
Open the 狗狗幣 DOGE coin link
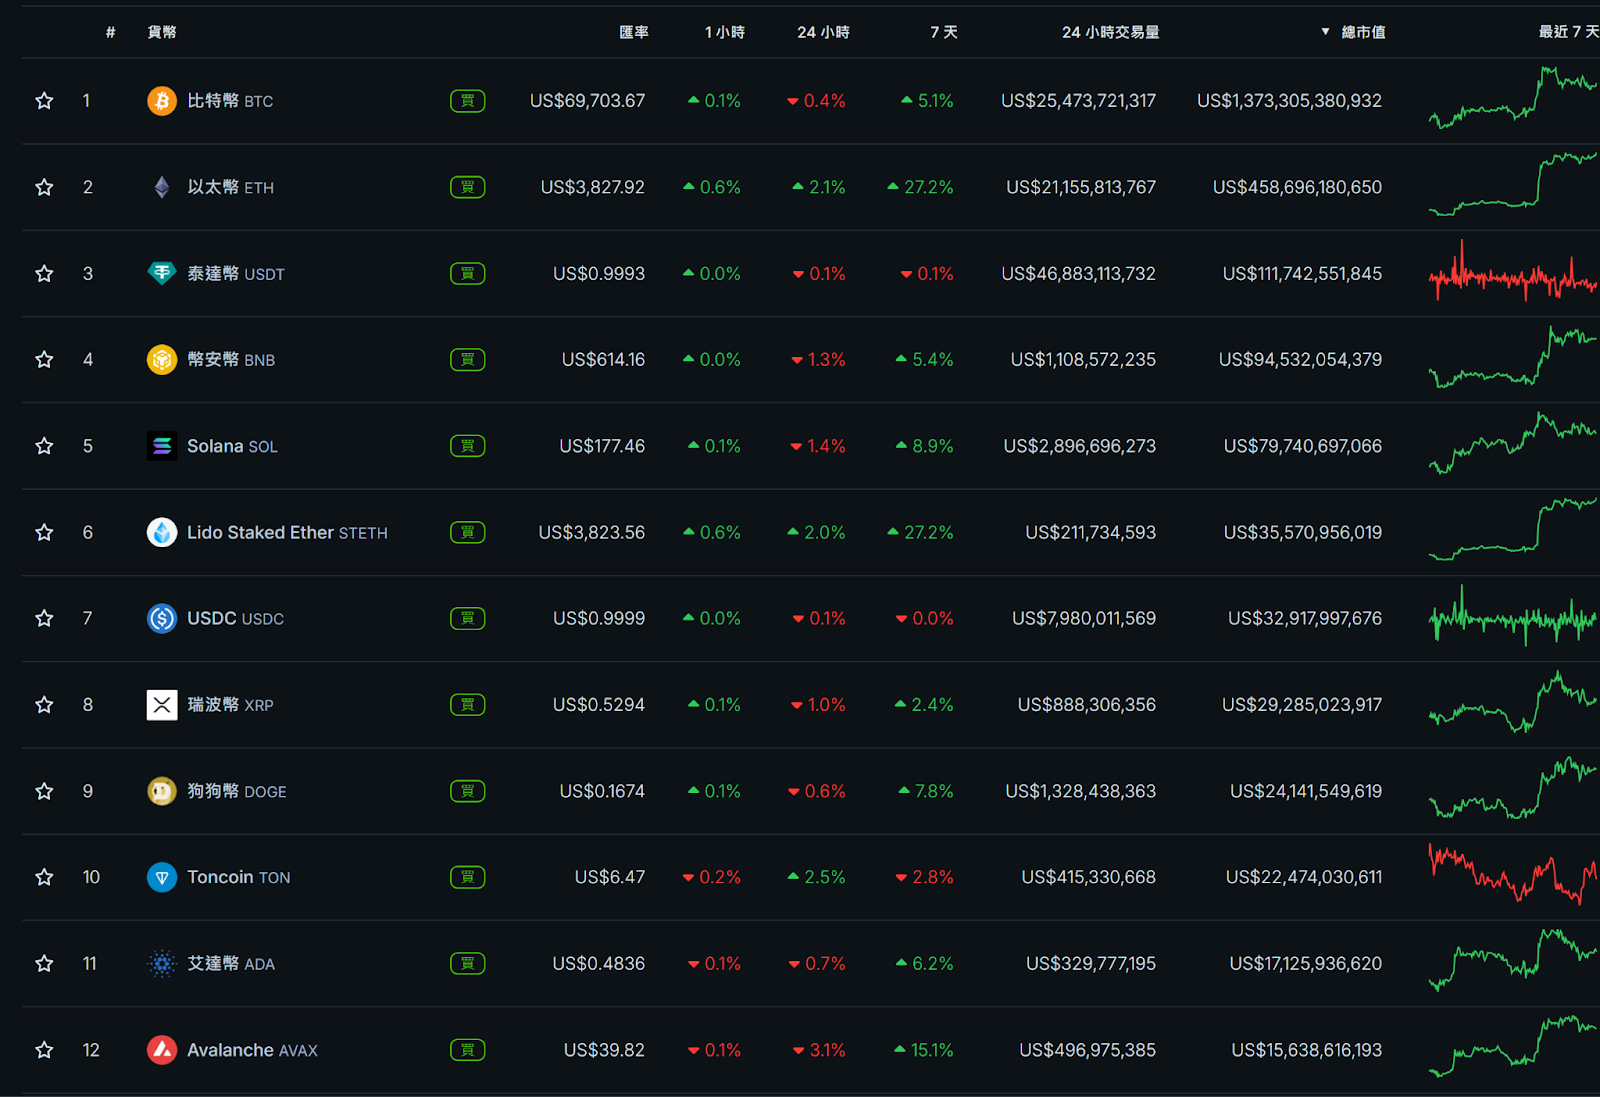click(x=237, y=791)
